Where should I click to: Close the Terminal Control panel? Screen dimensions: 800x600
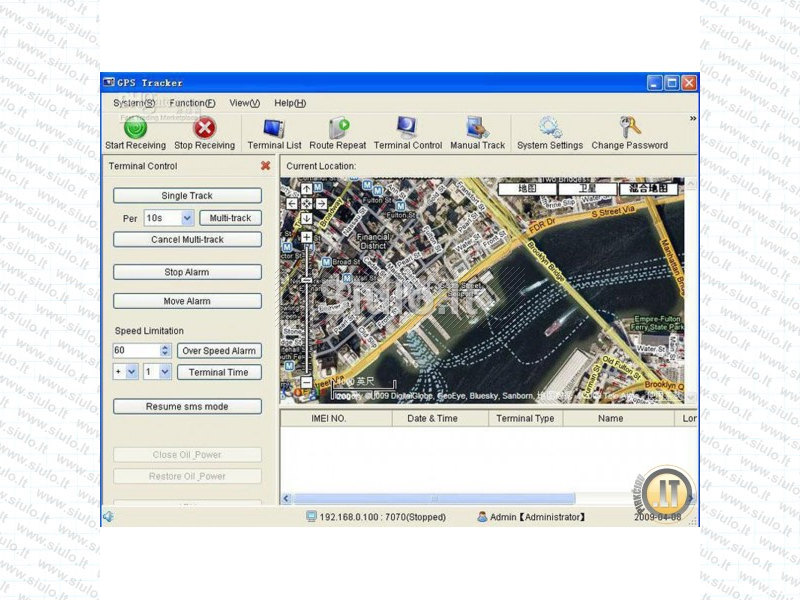(x=265, y=166)
